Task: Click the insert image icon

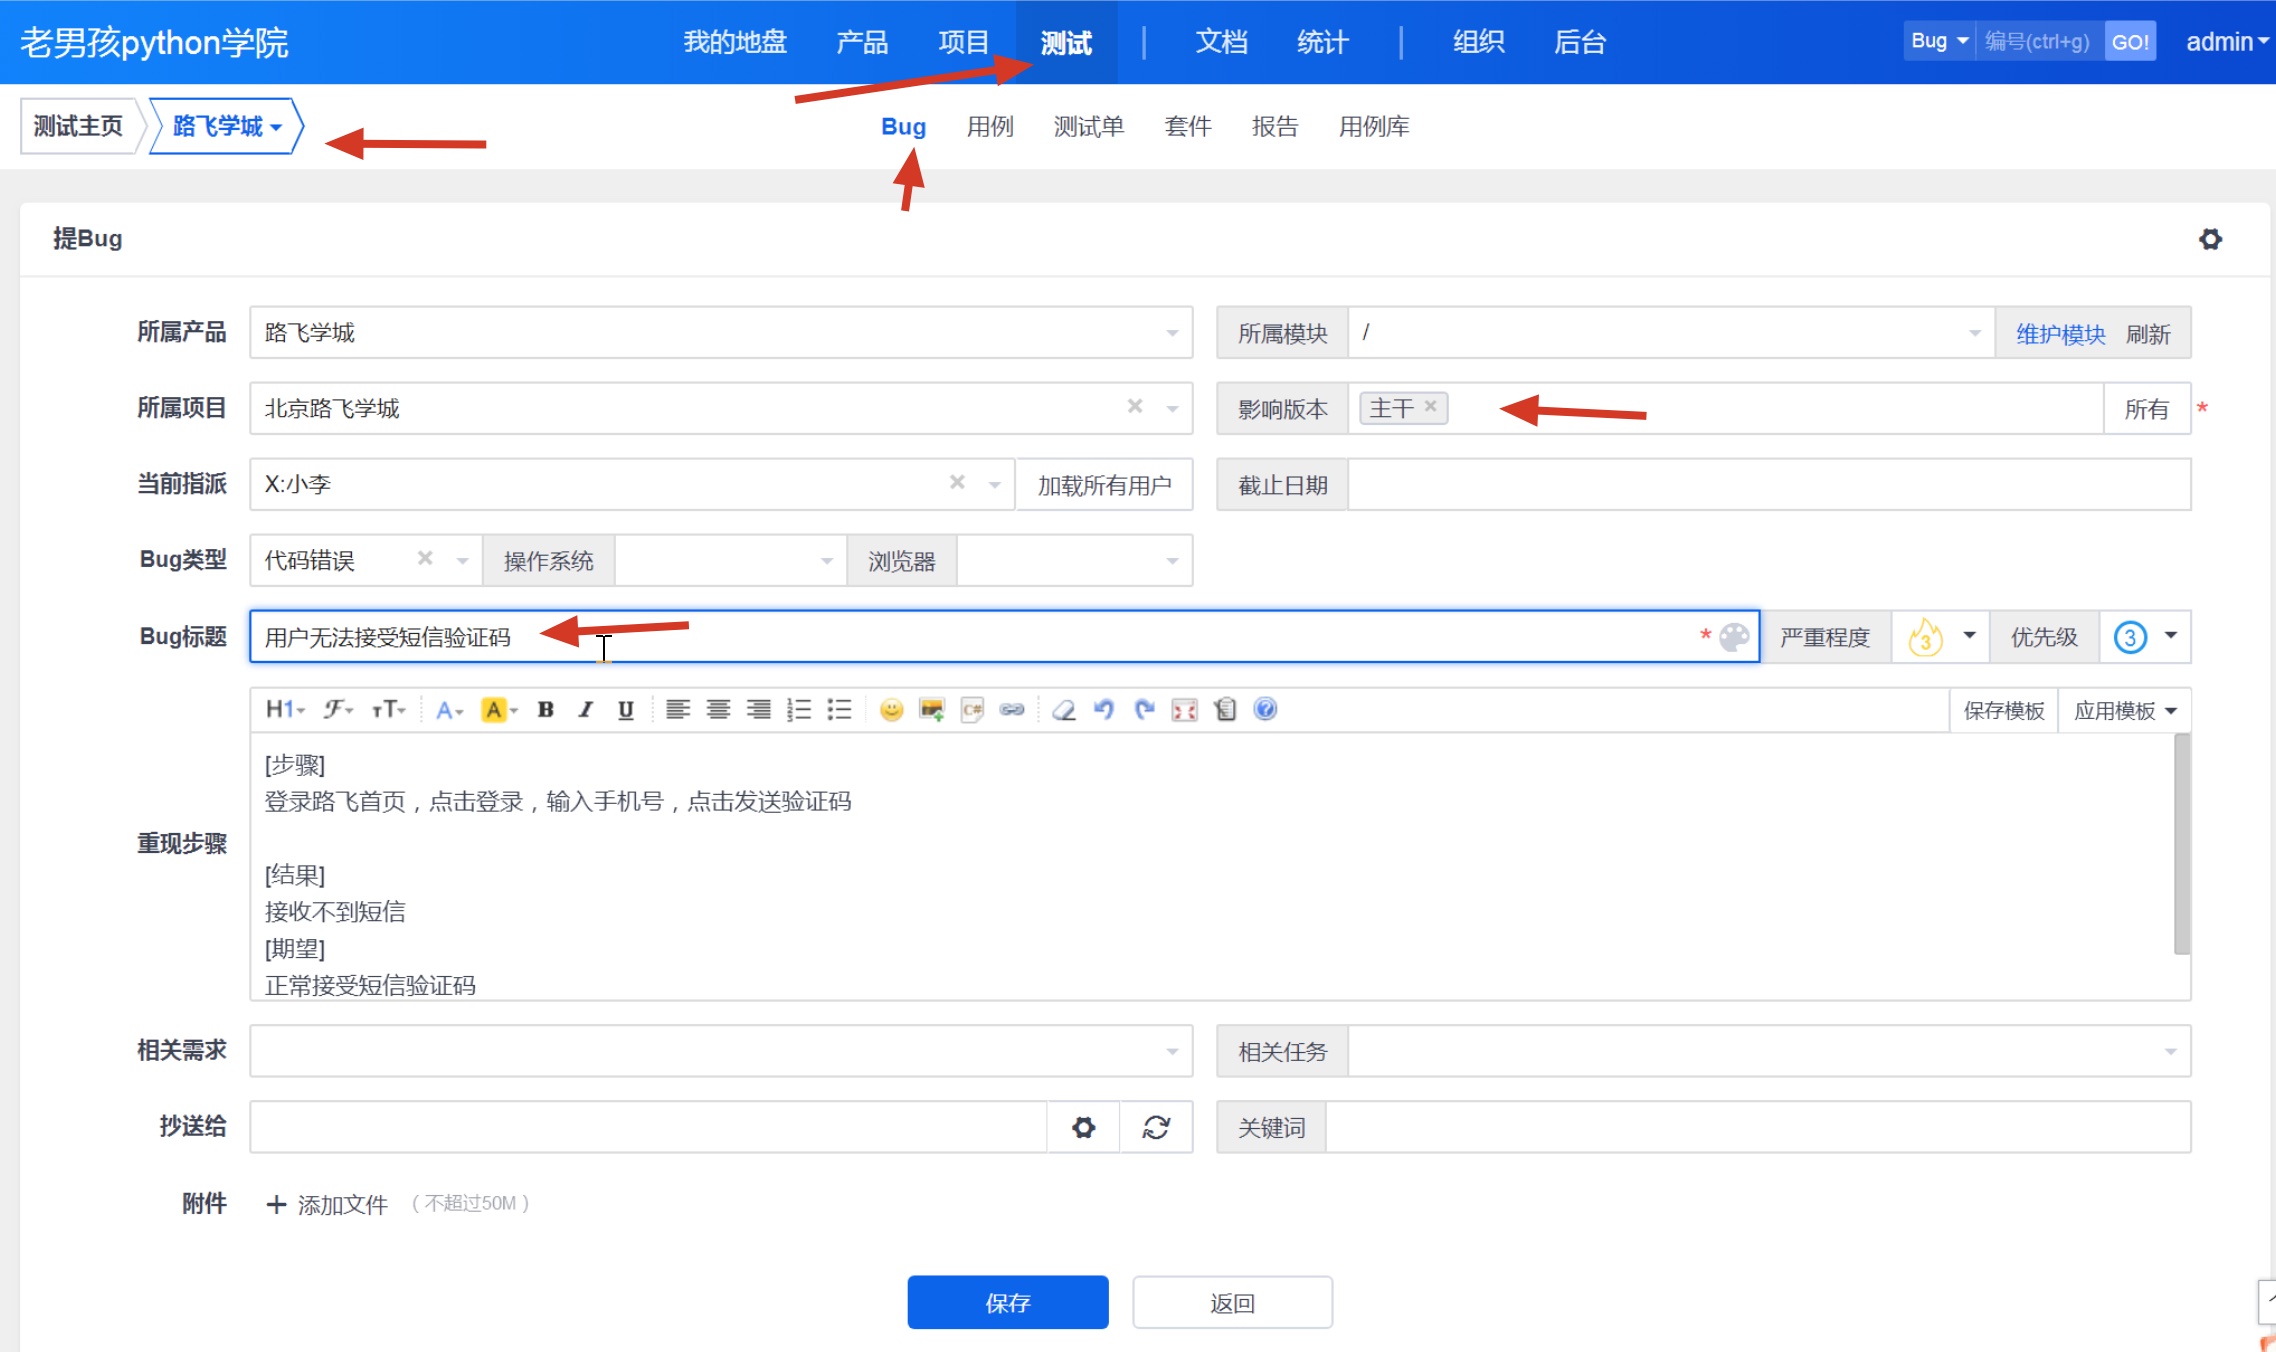Action: [932, 710]
